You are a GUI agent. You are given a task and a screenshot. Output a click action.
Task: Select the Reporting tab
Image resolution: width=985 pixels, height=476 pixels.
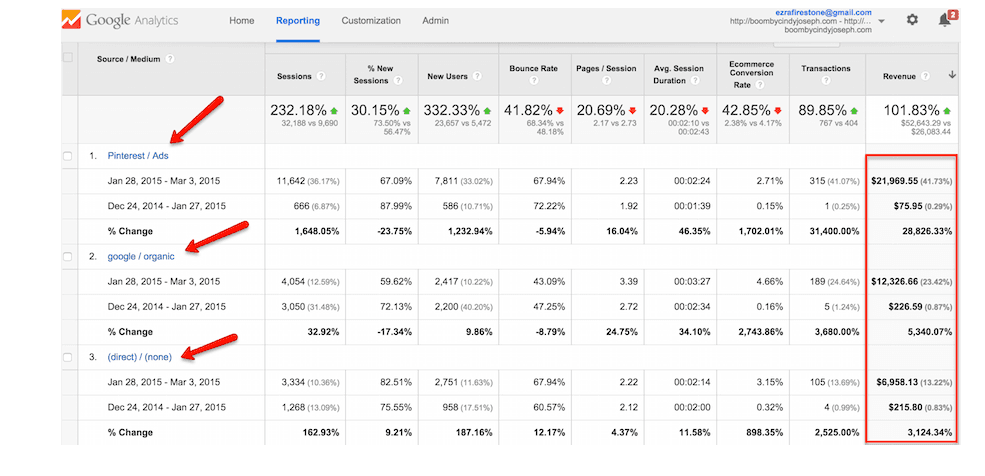tap(298, 21)
